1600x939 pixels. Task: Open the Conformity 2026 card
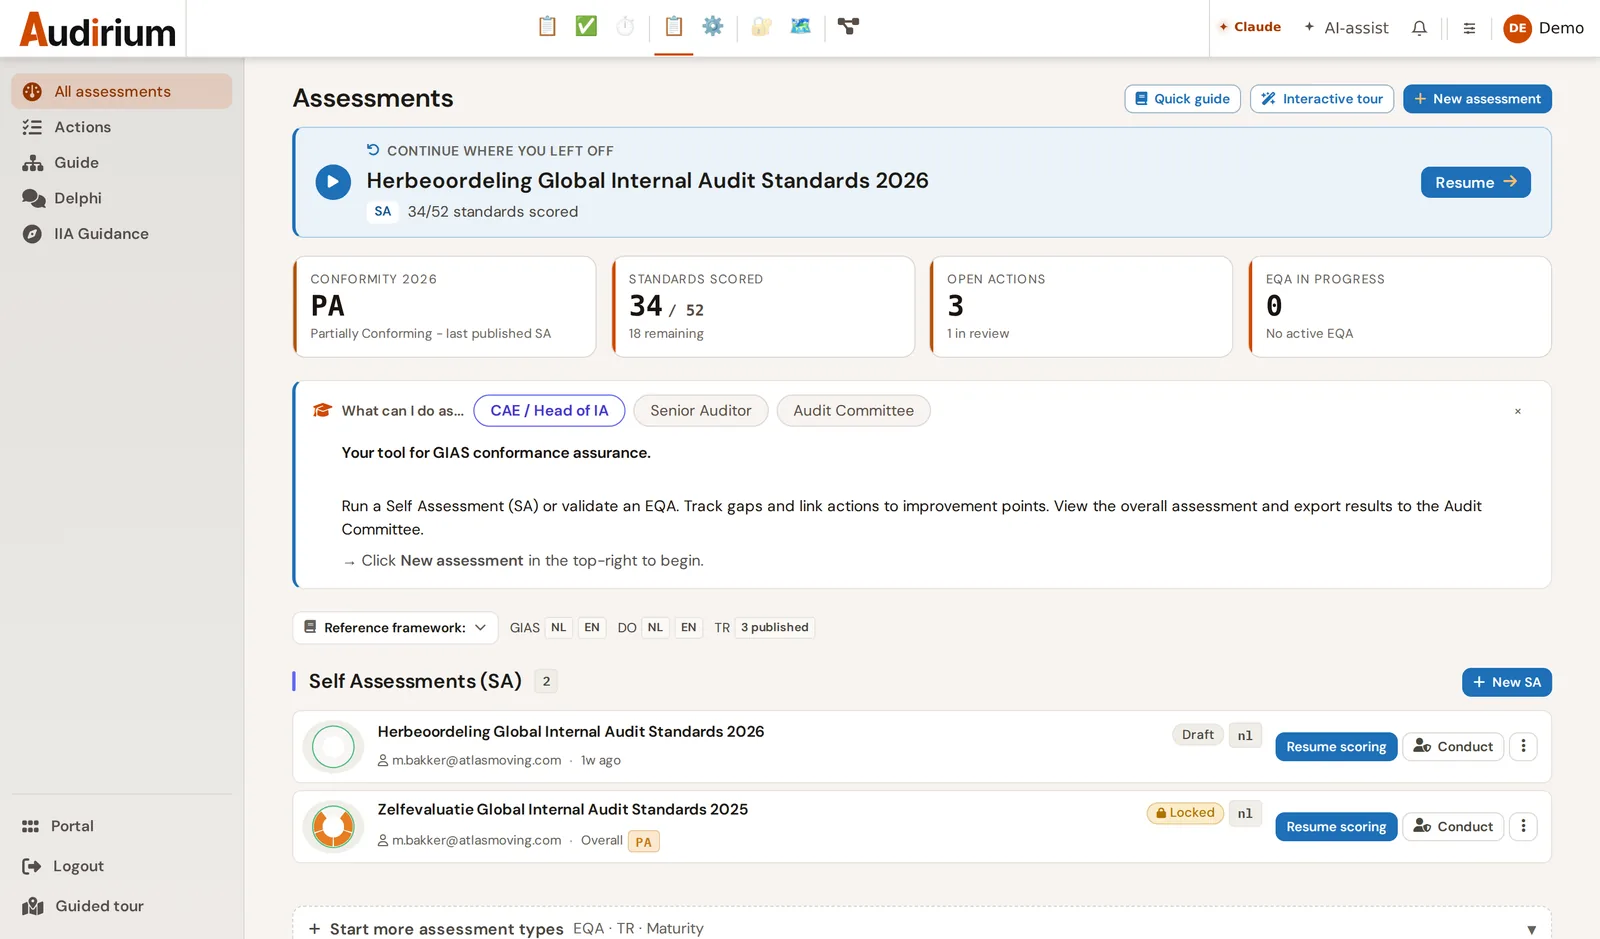444,307
